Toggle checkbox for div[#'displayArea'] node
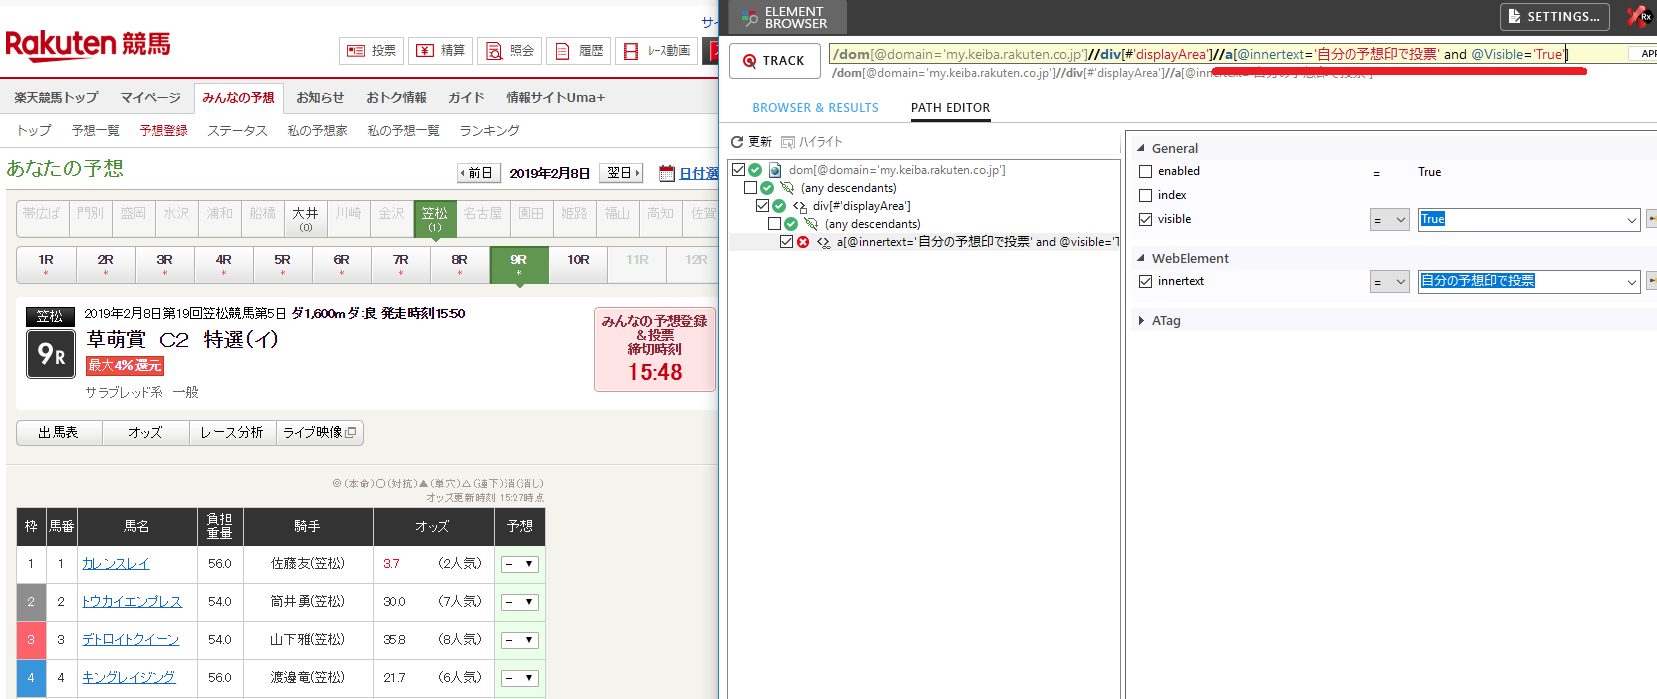The height and width of the screenshot is (699, 1657). (762, 206)
